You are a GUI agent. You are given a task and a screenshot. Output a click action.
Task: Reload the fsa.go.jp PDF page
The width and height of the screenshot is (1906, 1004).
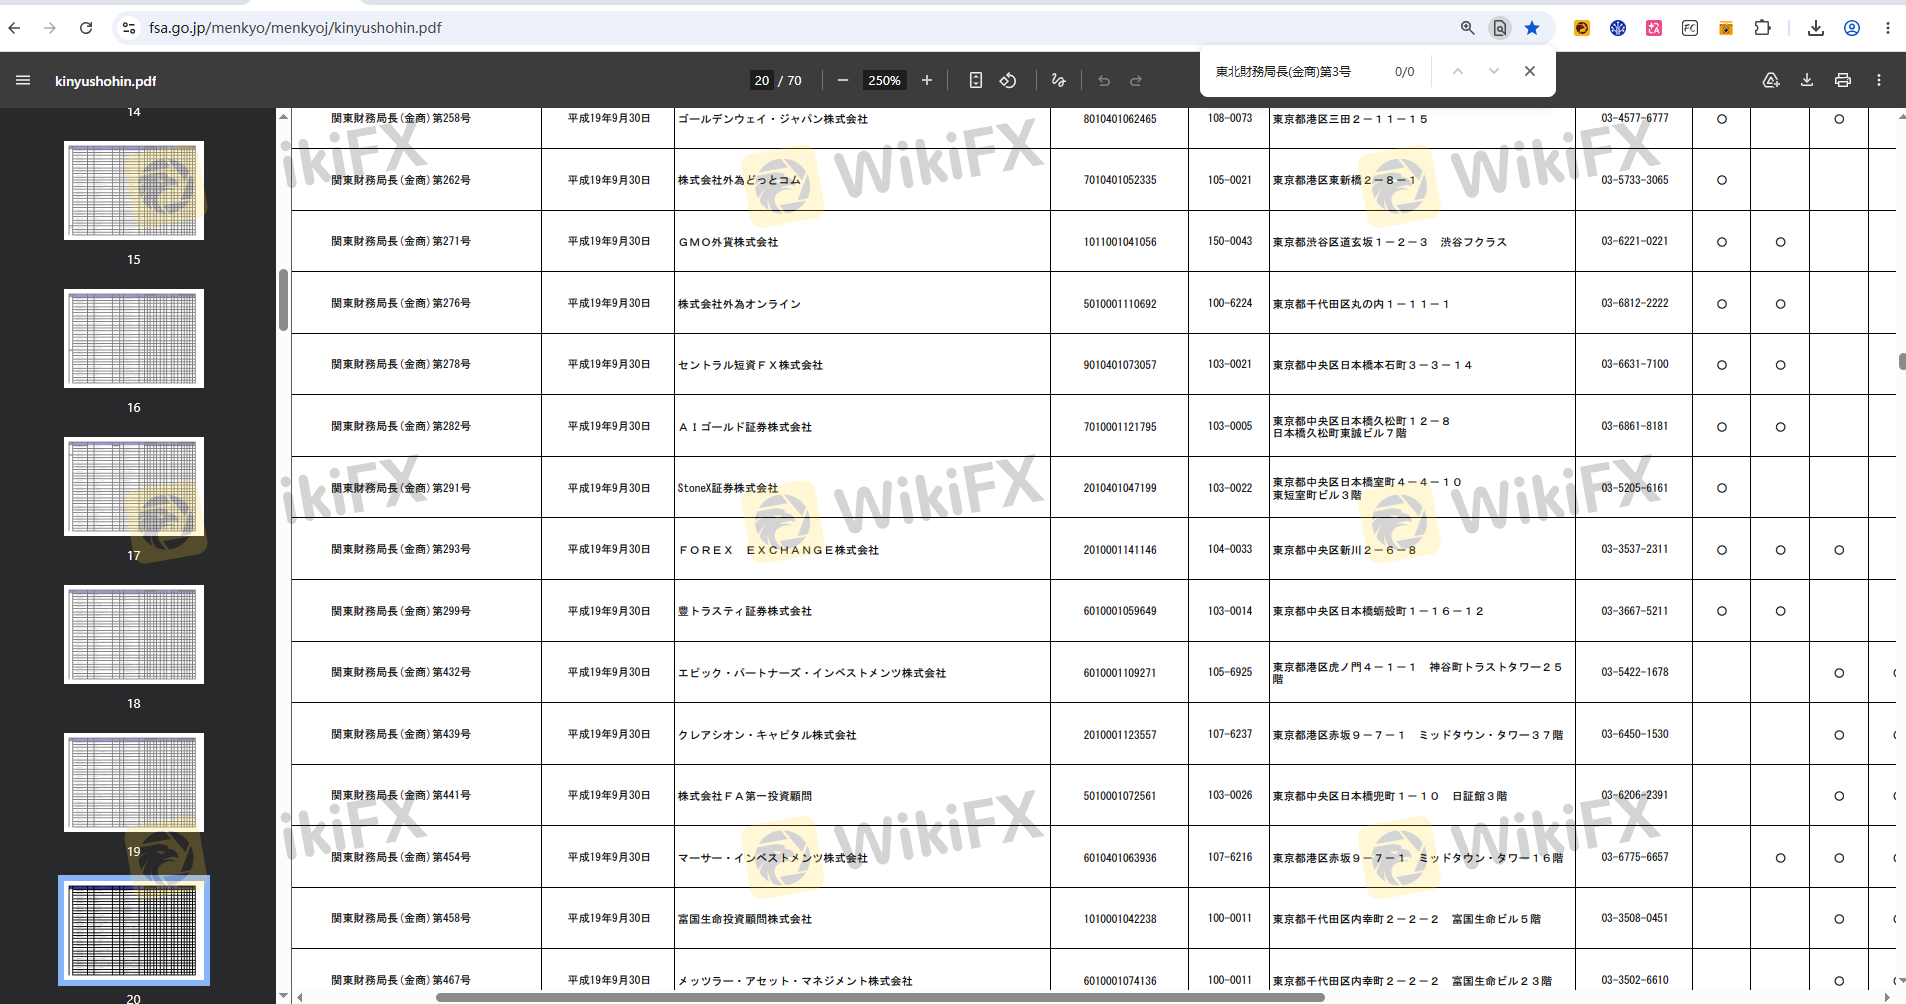pos(86,28)
